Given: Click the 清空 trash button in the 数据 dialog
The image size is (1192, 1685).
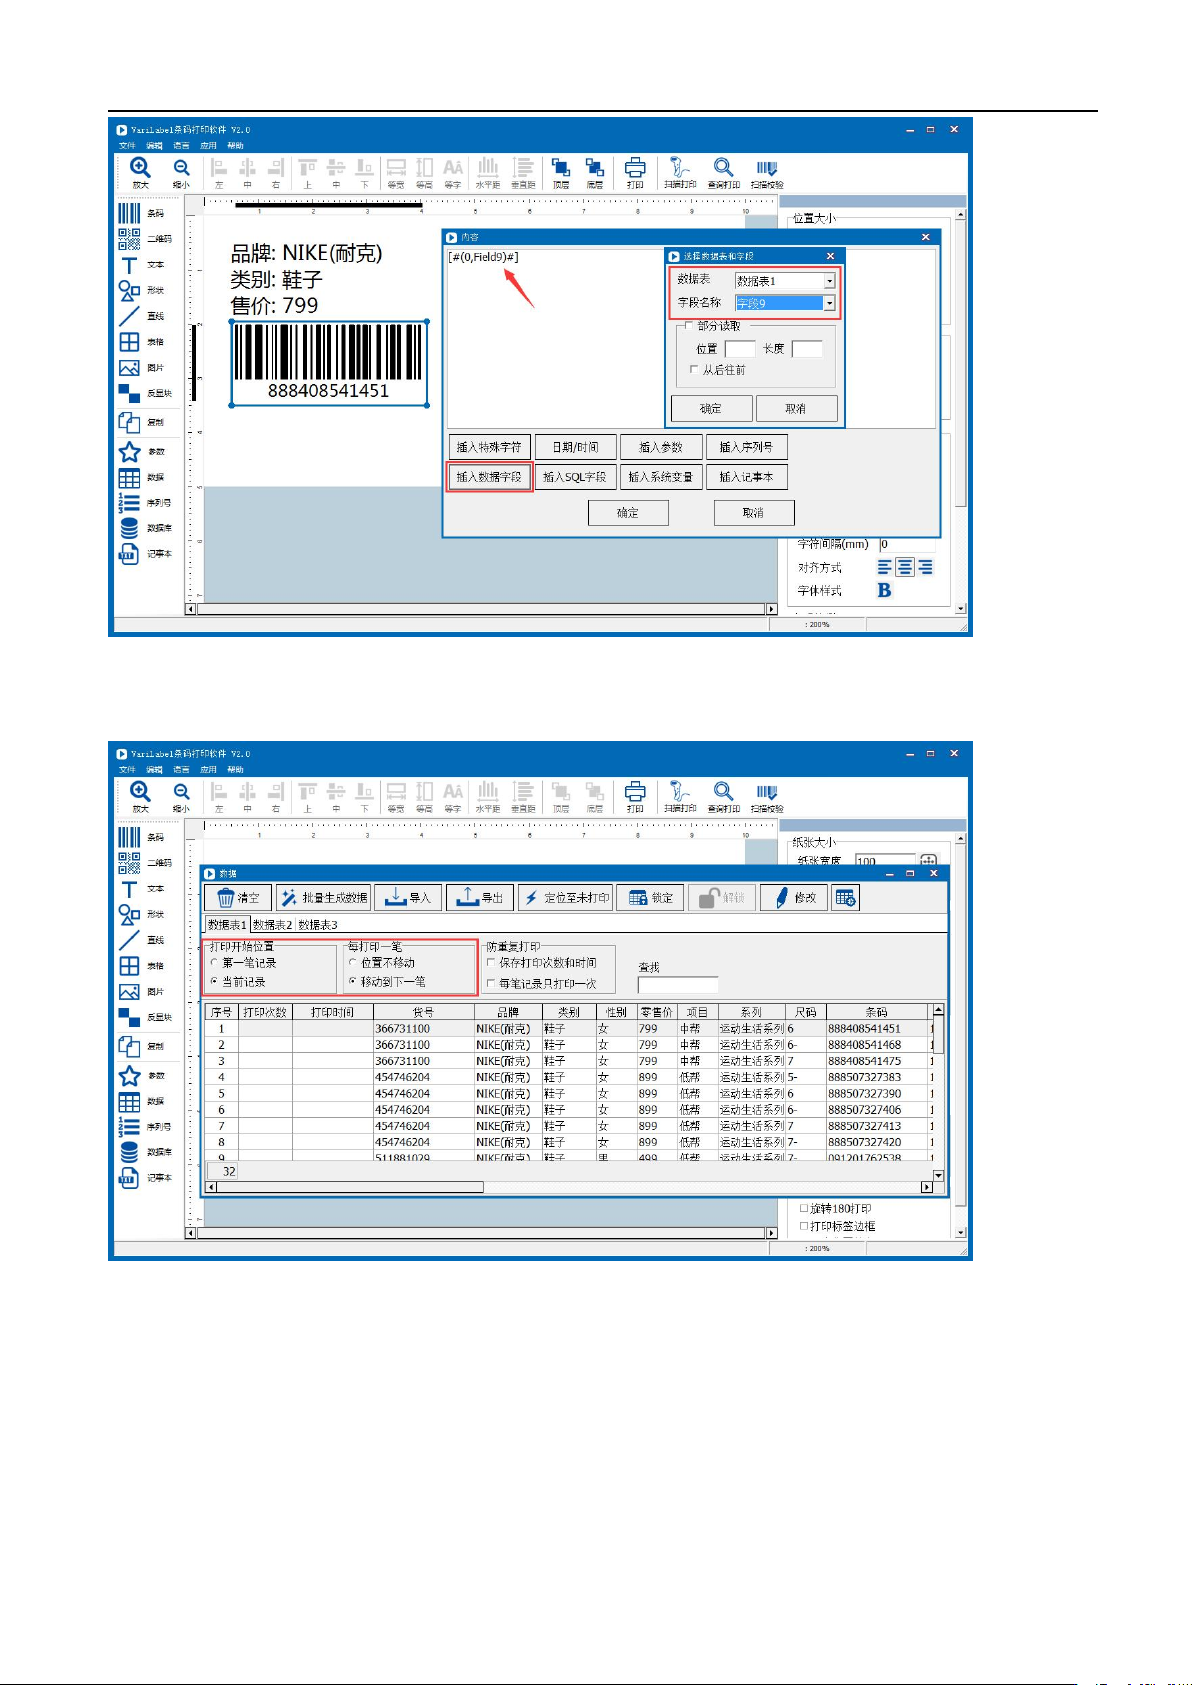Looking at the screenshot, I should pos(238,898).
